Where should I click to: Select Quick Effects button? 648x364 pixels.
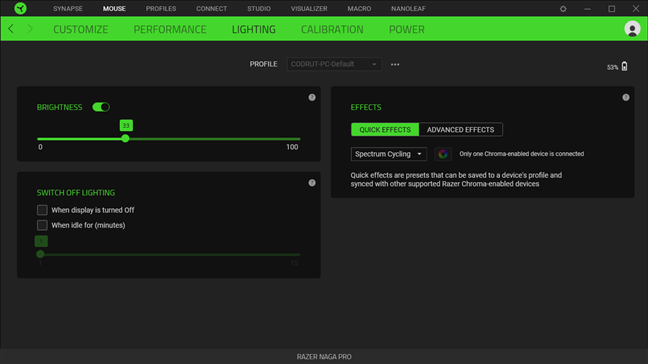point(385,130)
